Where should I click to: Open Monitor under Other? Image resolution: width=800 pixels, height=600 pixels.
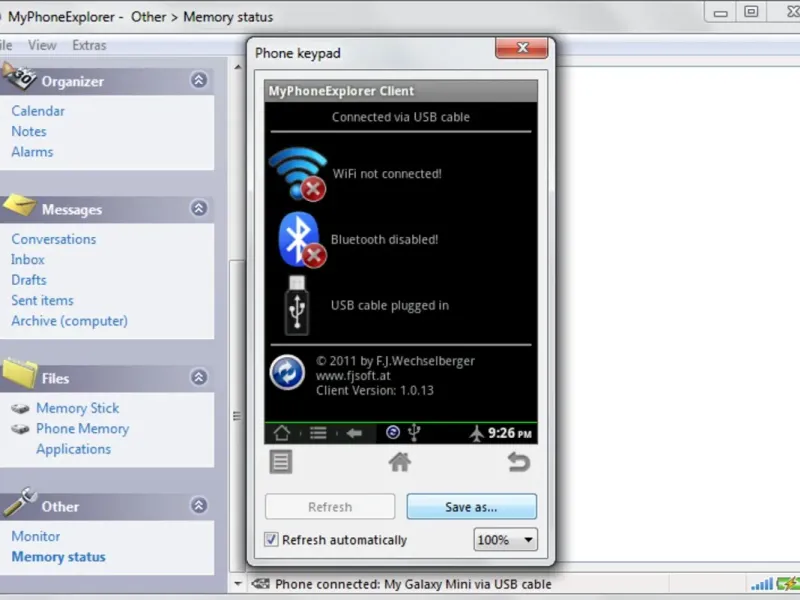click(x=36, y=536)
